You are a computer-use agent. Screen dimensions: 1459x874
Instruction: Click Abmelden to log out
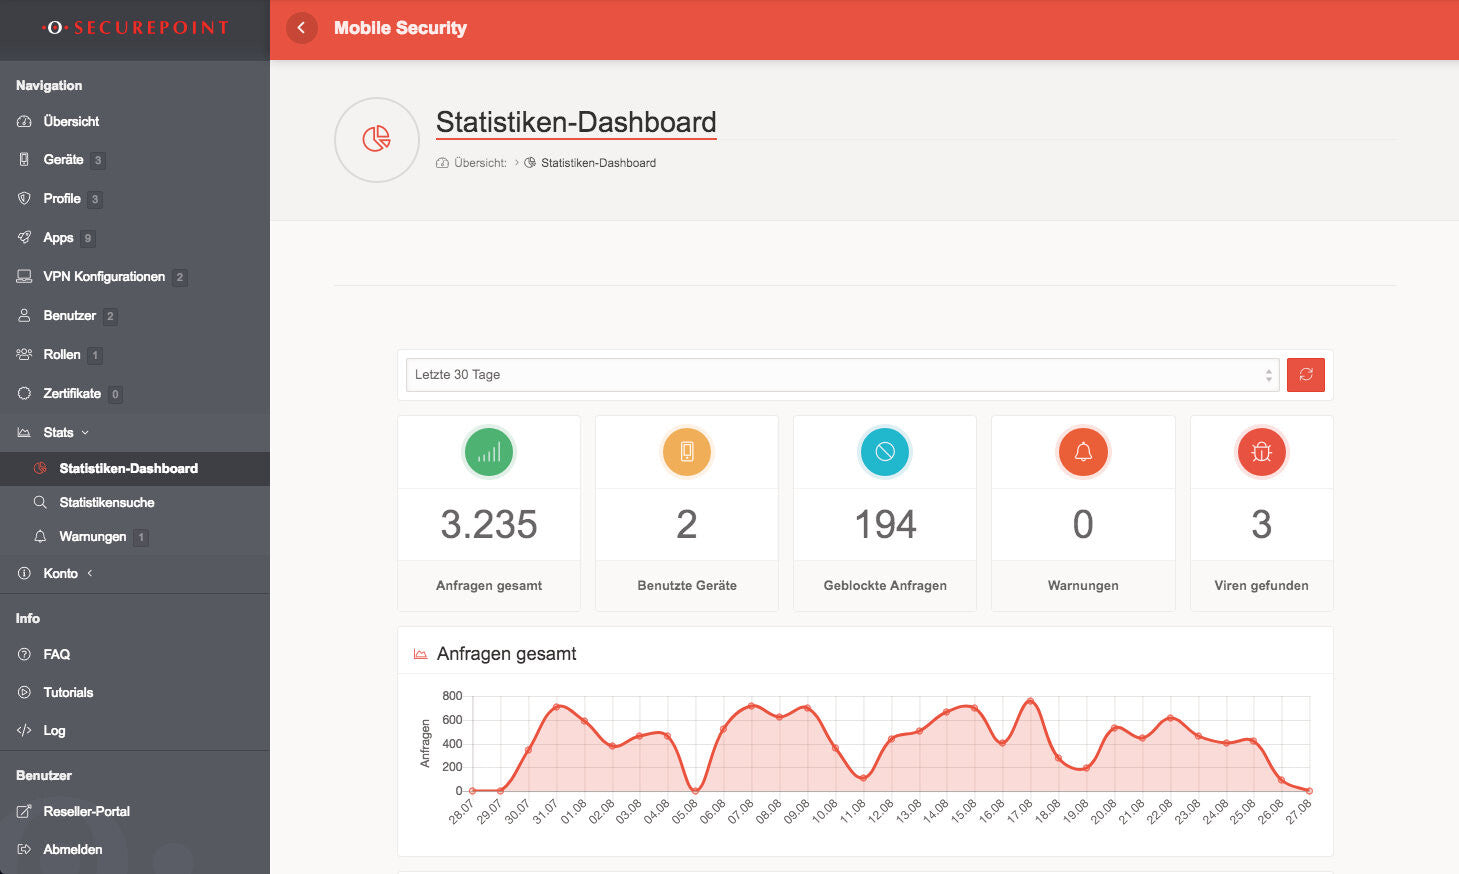tap(72, 849)
